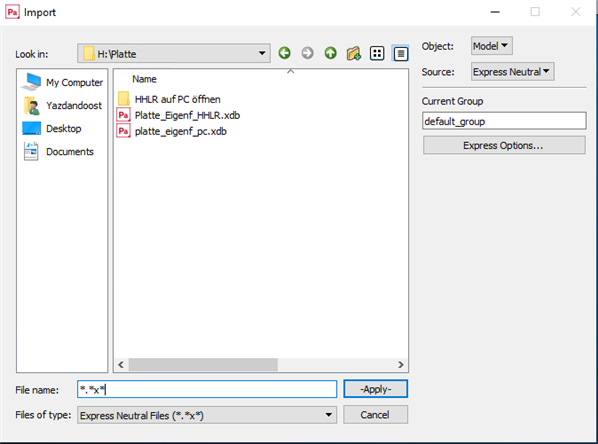
Task: Click the greyed forward arrow icon
Action: pyautogui.click(x=307, y=53)
